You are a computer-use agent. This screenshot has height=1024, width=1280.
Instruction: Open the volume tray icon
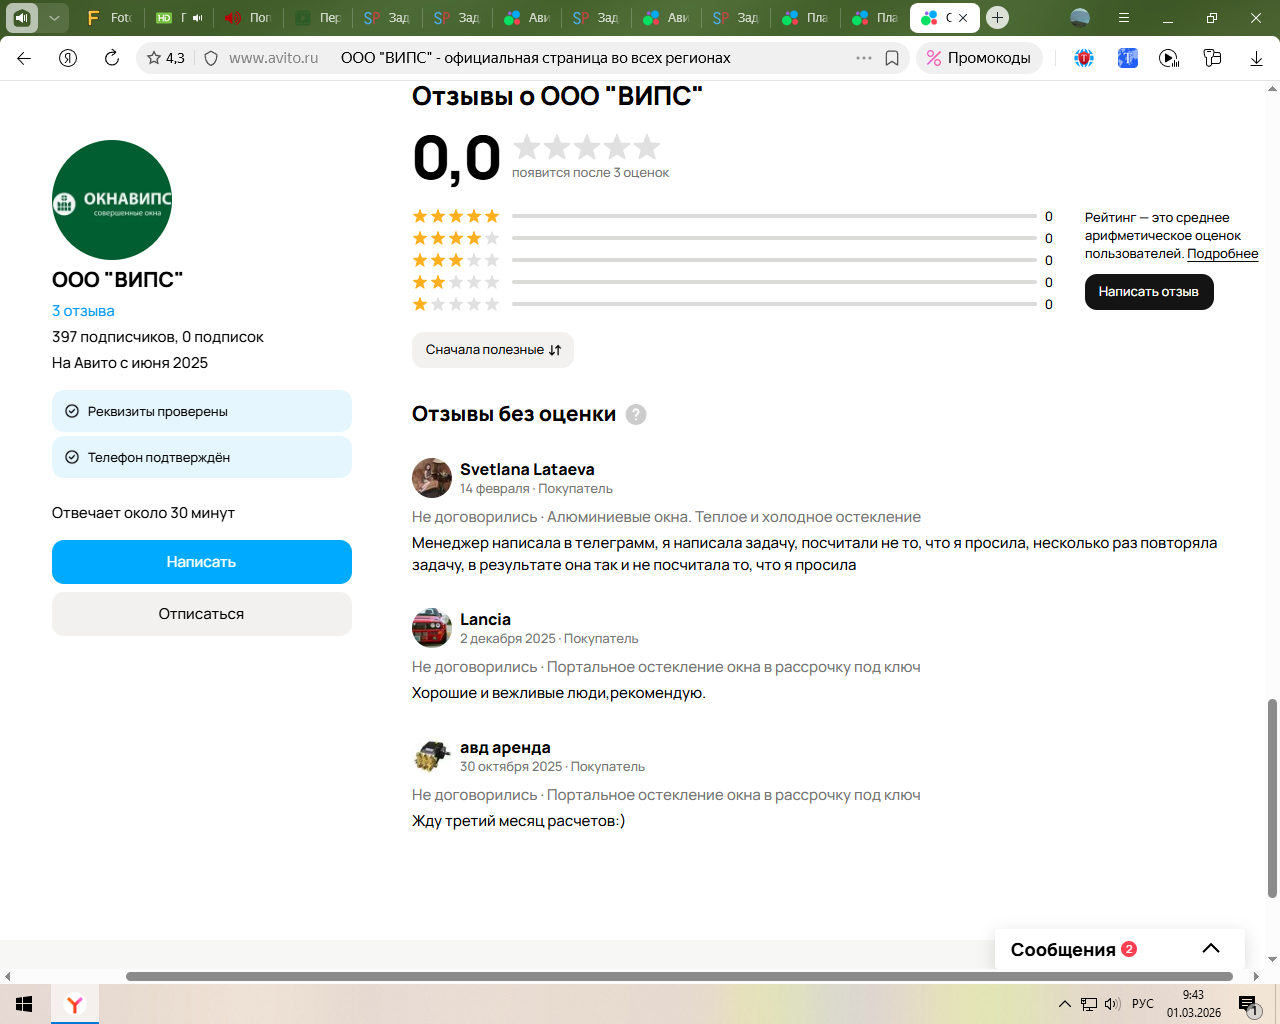(1112, 1004)
